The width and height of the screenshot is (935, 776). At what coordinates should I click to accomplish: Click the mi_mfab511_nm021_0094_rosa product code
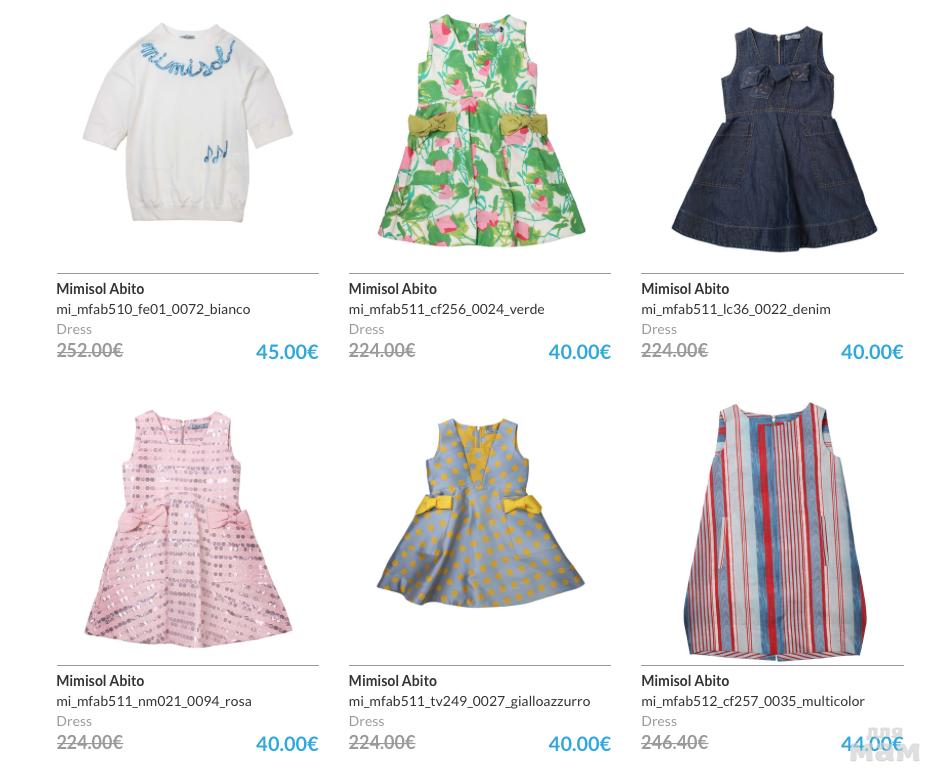coord(154,701)
